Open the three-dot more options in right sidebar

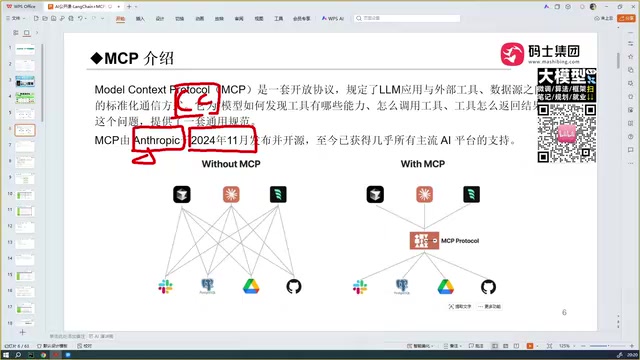click(631, 163)
